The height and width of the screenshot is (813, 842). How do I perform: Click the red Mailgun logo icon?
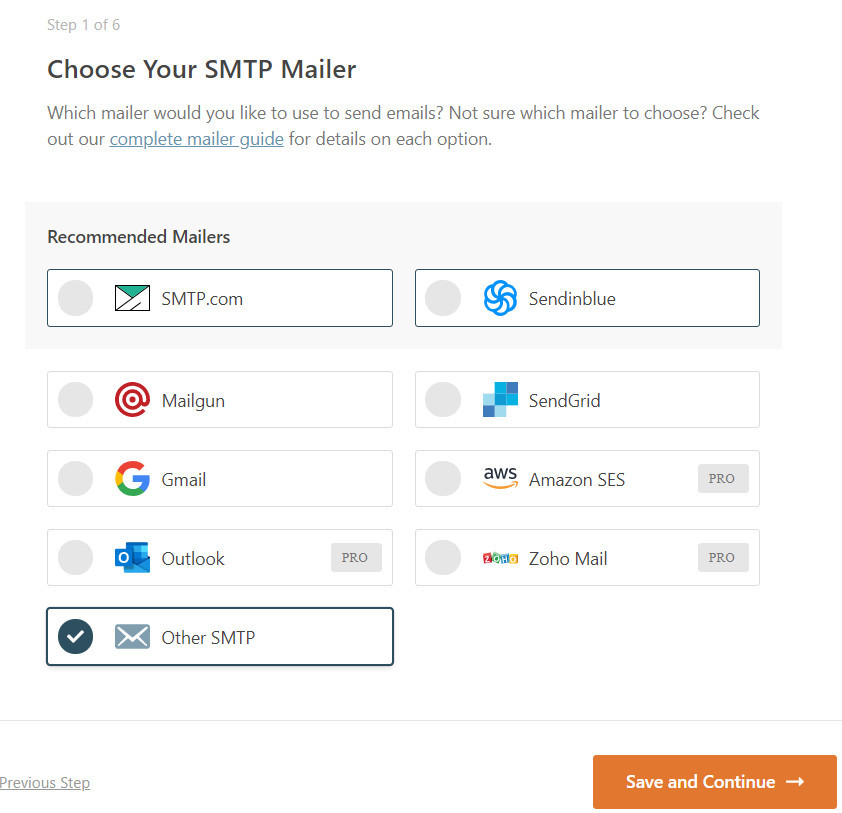[x=132, y=400]
